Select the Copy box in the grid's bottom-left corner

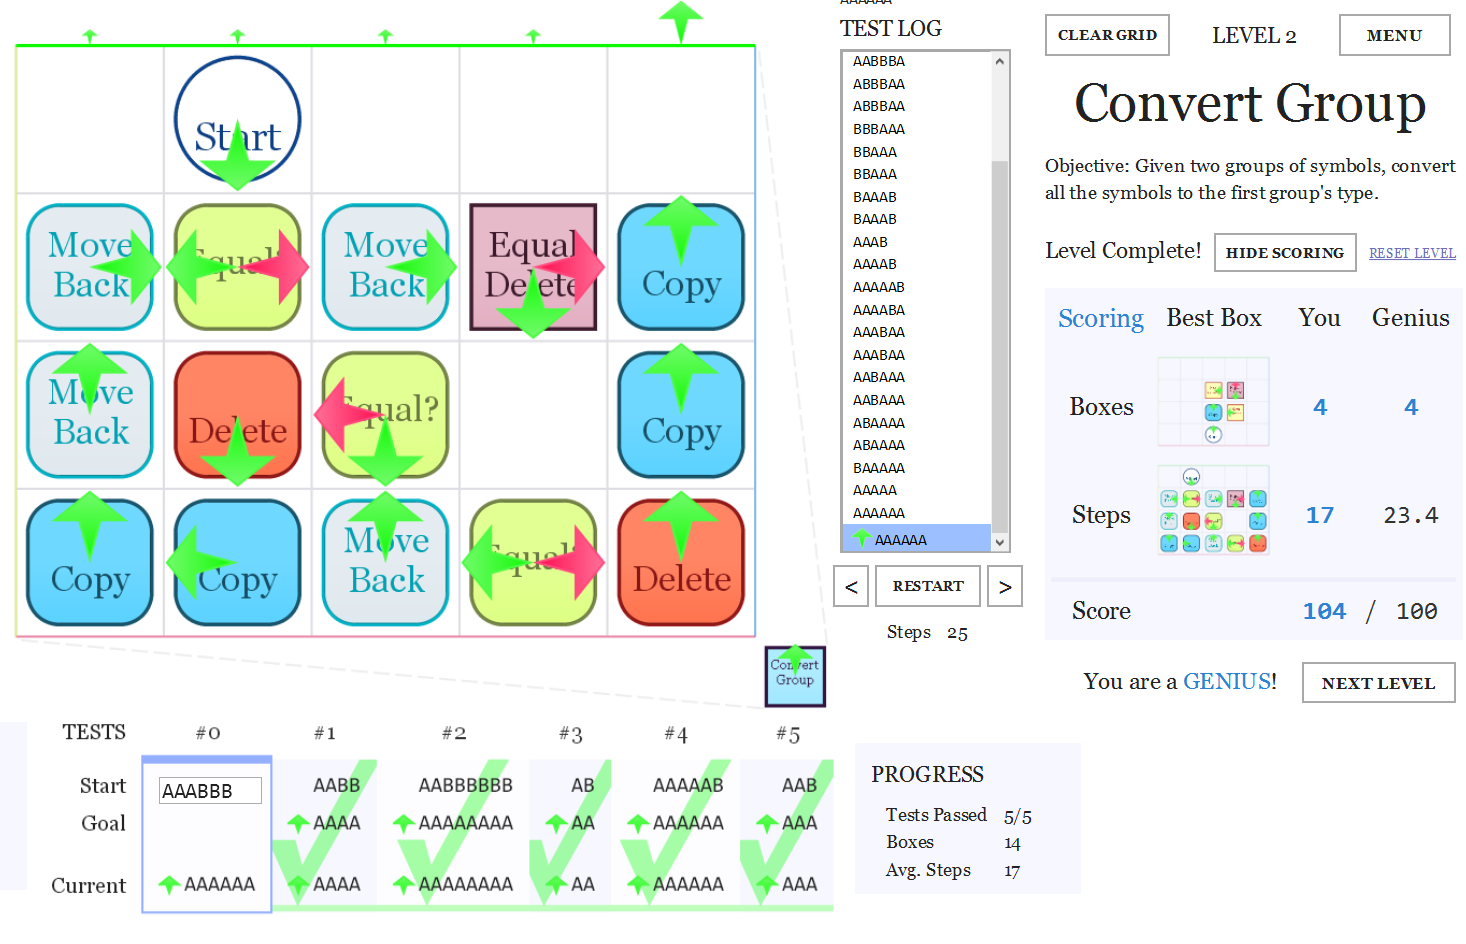(90, 563)
